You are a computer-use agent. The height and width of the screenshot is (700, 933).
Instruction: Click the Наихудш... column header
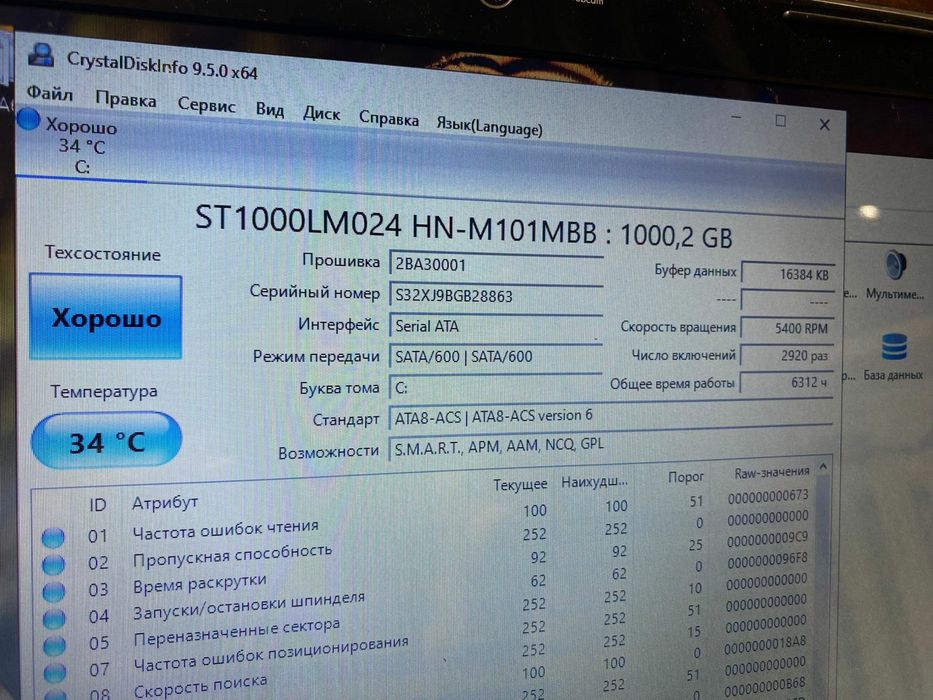point(594,482)
